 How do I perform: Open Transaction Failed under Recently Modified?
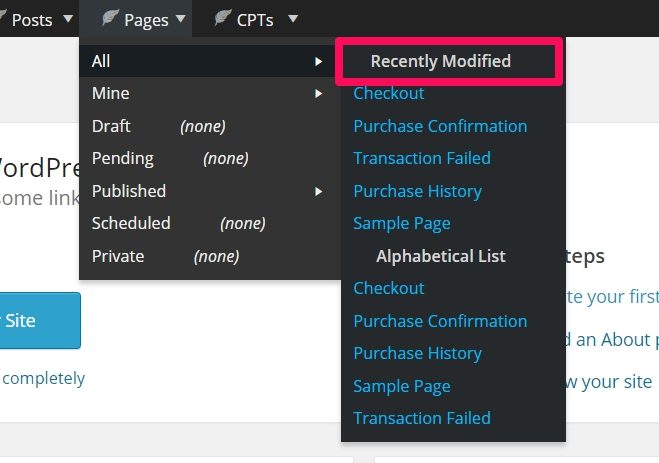pyautogui.click(x=422, y=158)
